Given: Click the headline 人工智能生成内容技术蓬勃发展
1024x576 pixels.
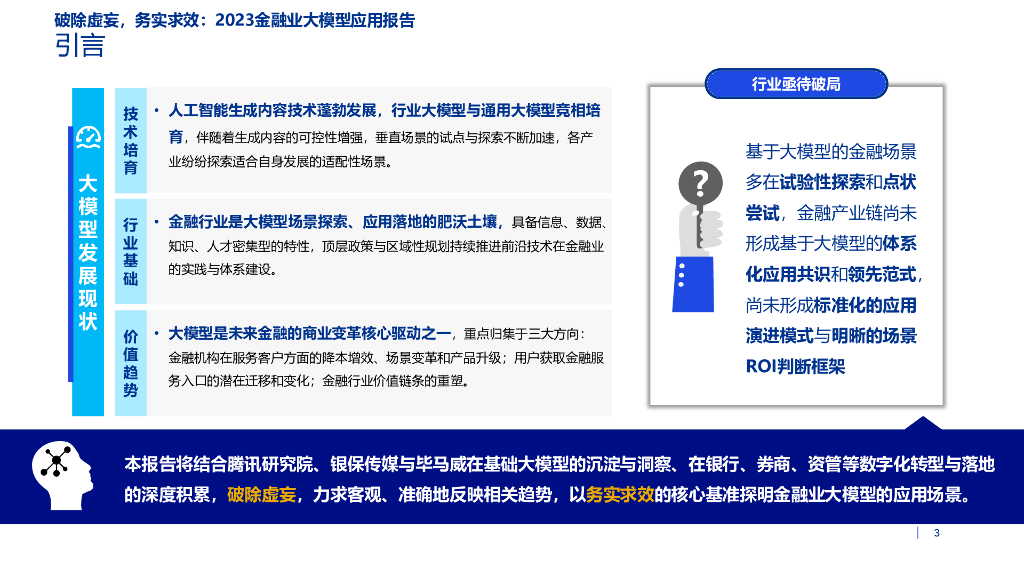Looking at the screenshot, I should coord(272,110).
